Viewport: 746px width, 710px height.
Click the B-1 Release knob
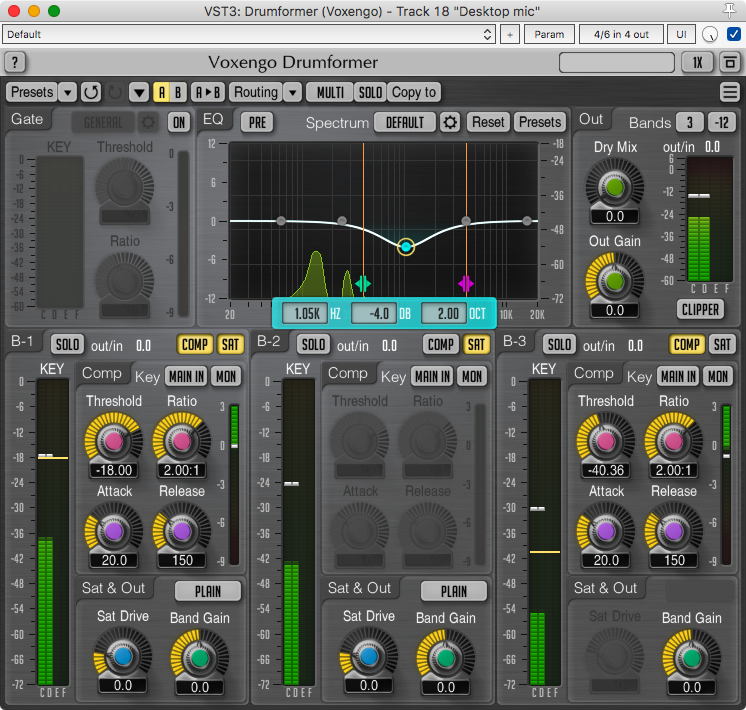[x=182, y=531]
